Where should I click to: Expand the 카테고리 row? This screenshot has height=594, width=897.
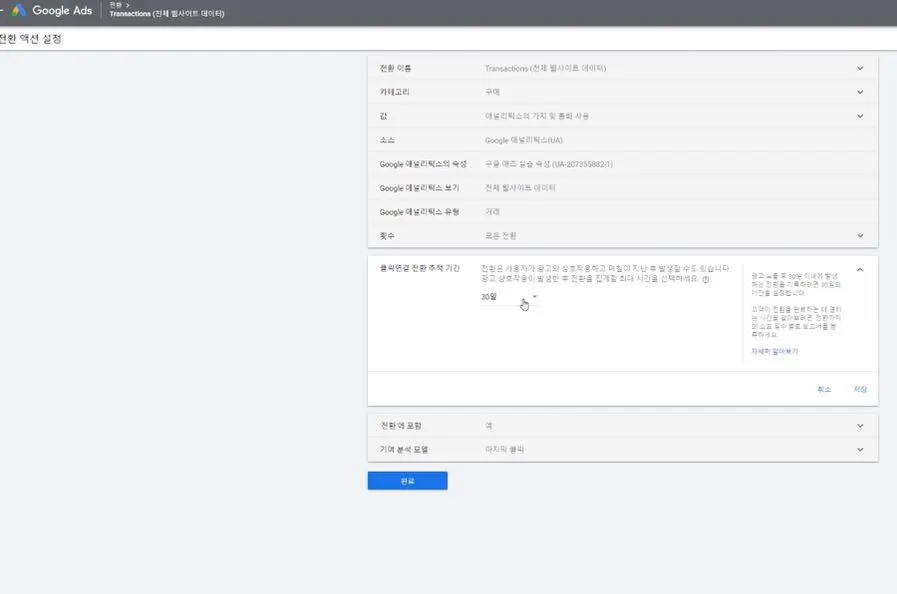pos(858,91)
